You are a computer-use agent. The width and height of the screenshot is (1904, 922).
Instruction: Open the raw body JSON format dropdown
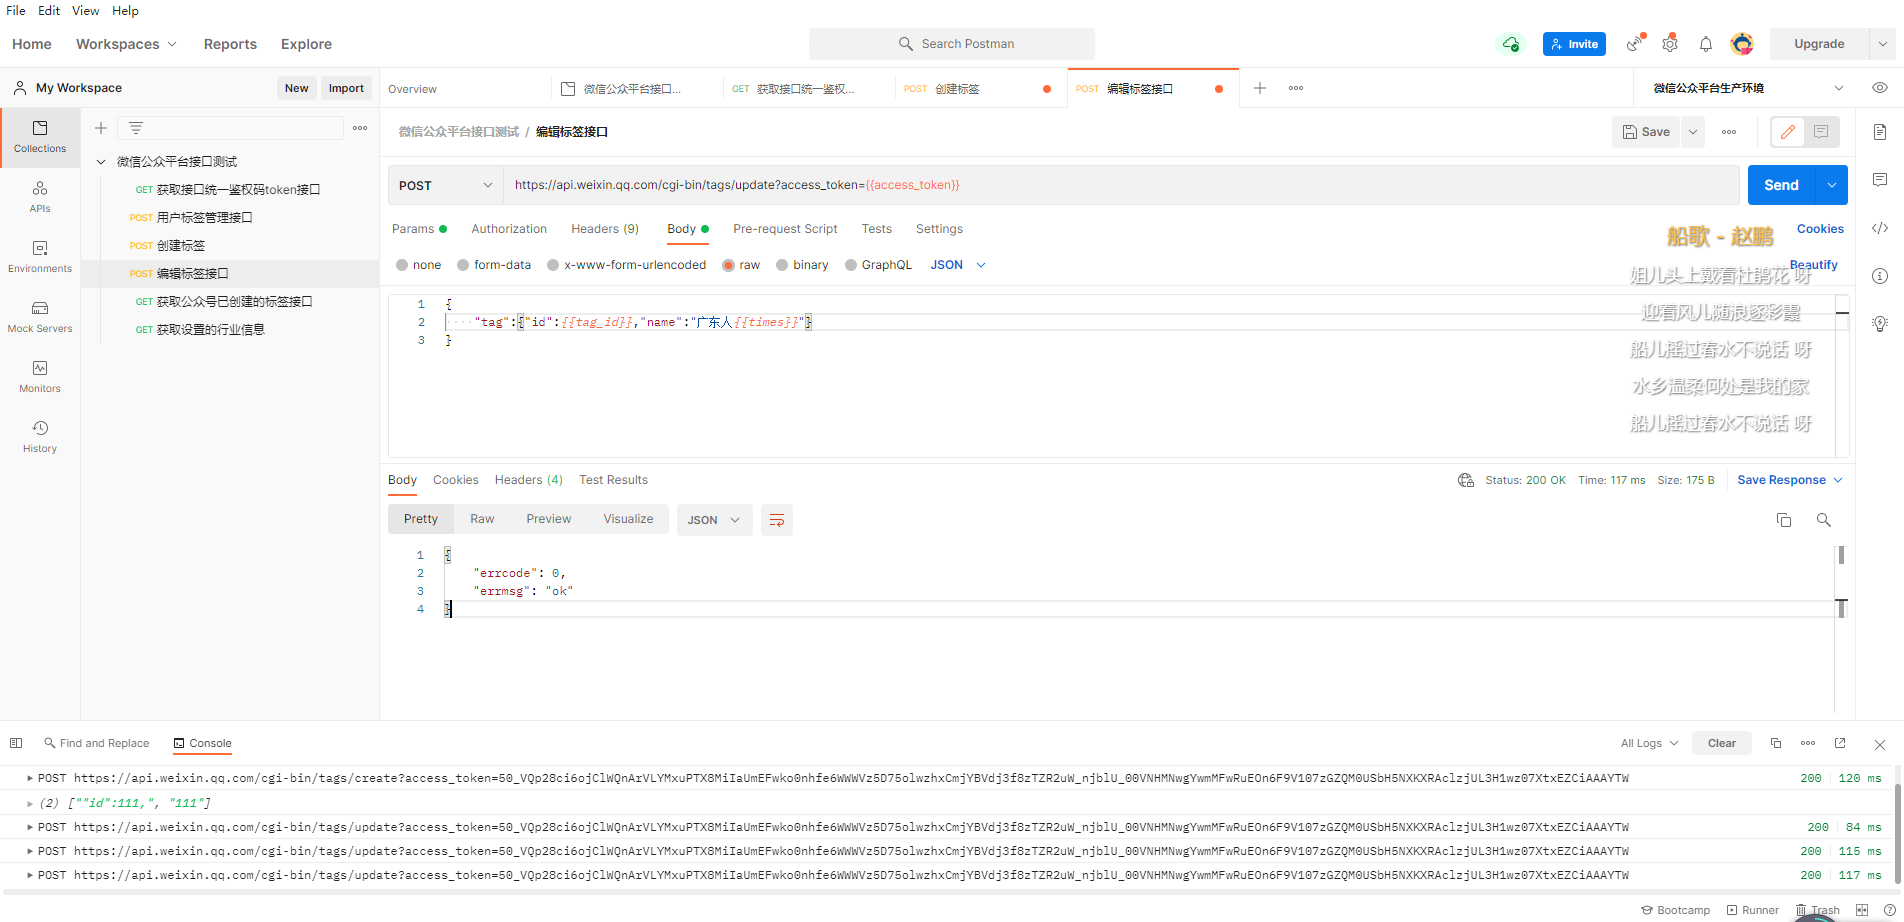coord(958,265)
